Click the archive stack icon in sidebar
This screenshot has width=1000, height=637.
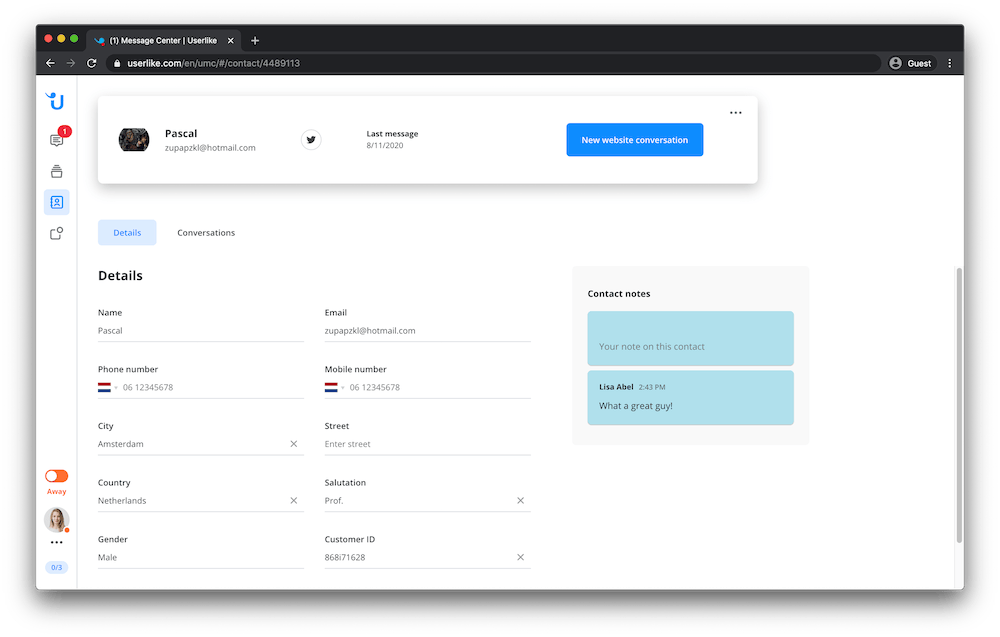57,171
